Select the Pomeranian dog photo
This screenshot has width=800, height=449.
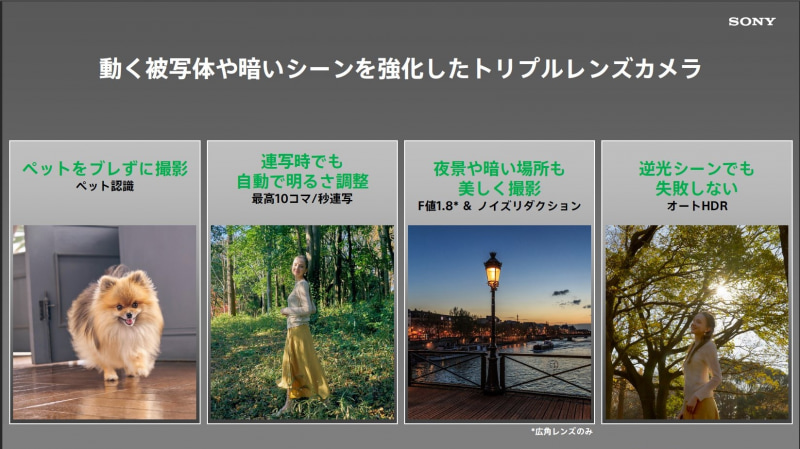(x=105, y=322)
